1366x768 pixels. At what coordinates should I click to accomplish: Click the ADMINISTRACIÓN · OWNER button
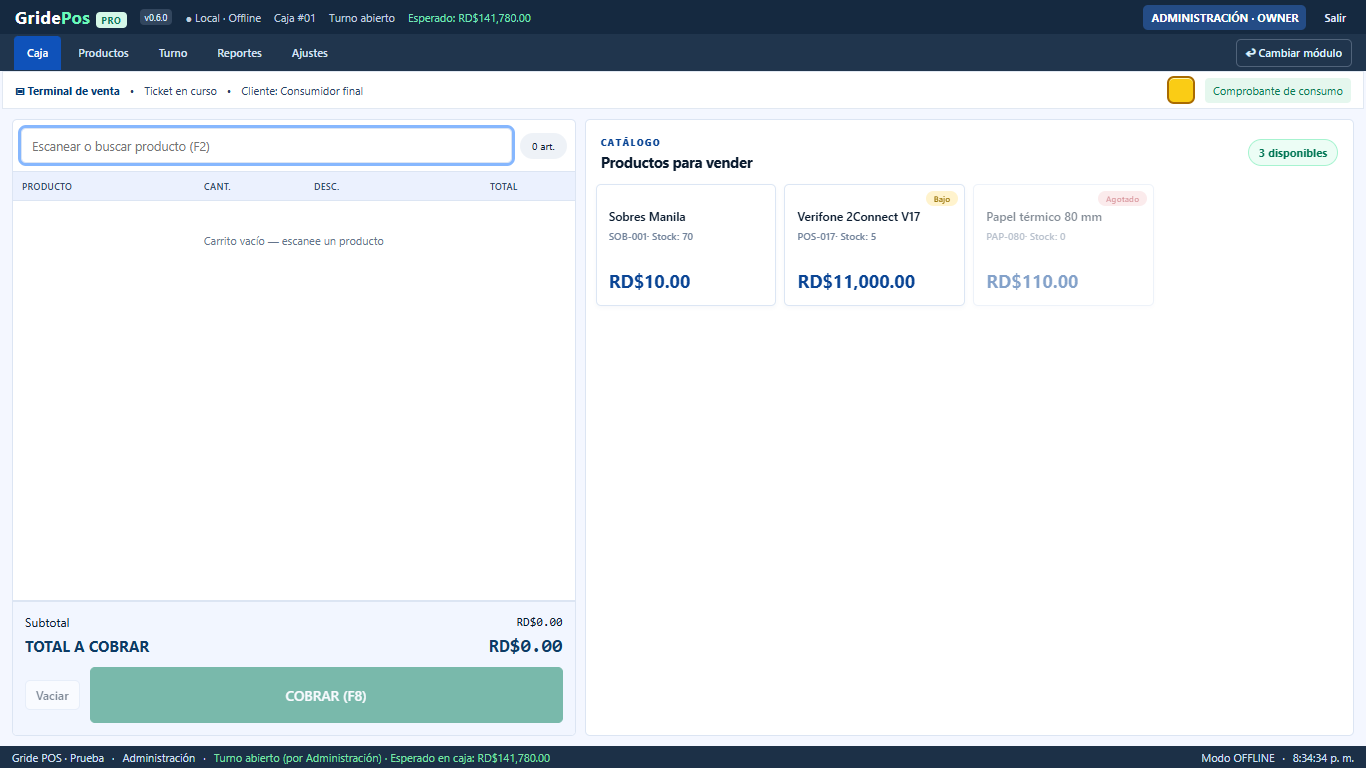coord(1225,18)
